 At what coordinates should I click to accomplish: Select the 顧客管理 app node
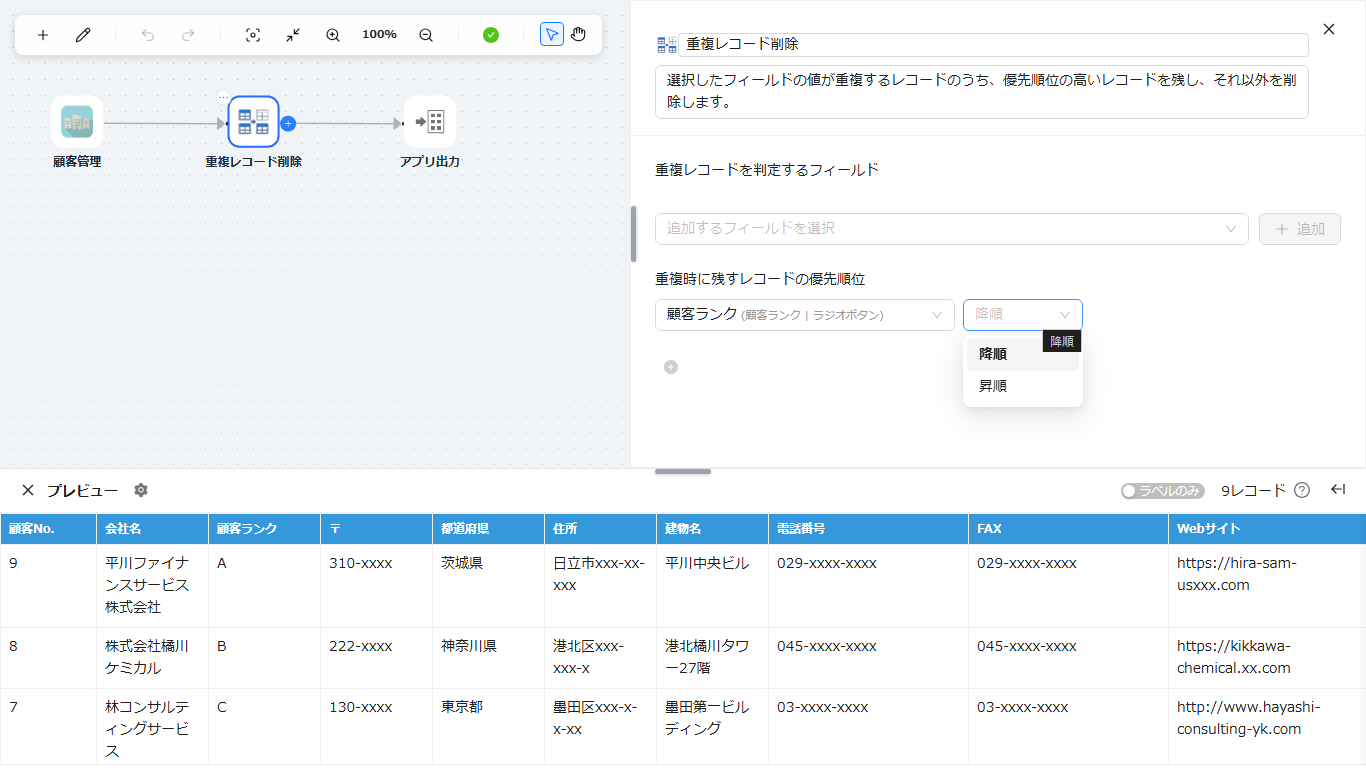[77, 122]
